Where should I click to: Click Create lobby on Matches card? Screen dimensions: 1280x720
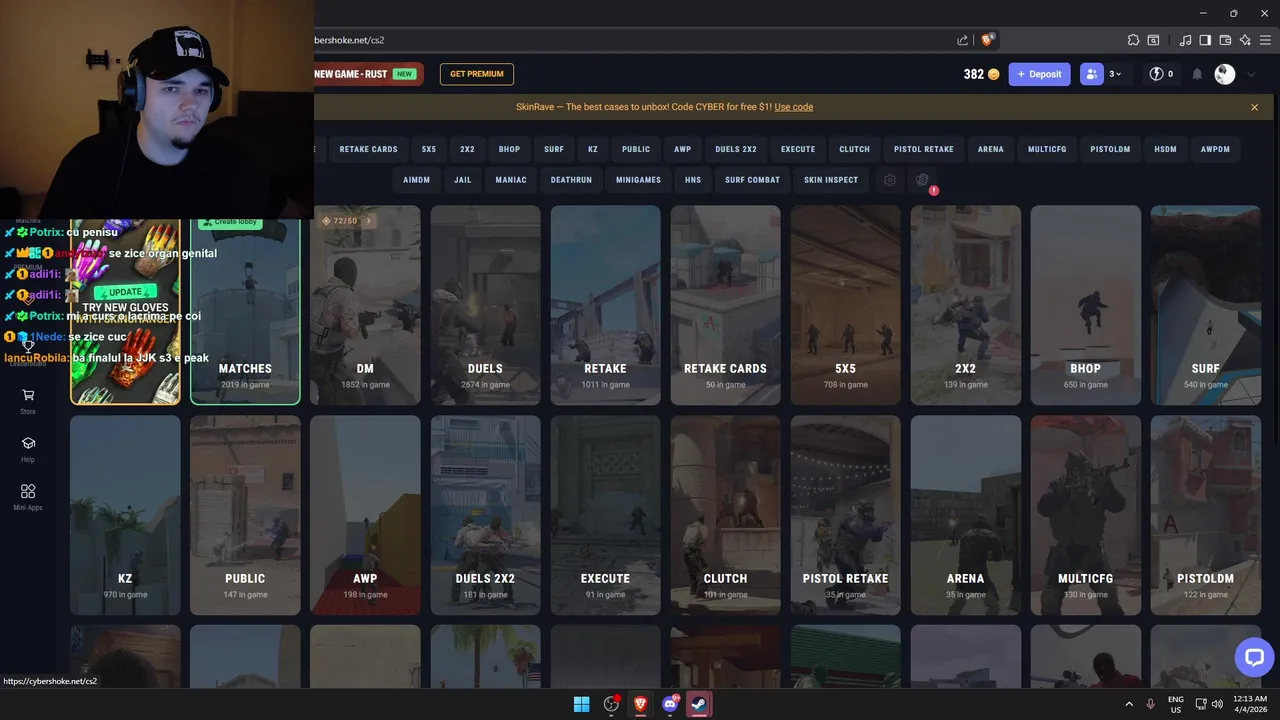231,222
